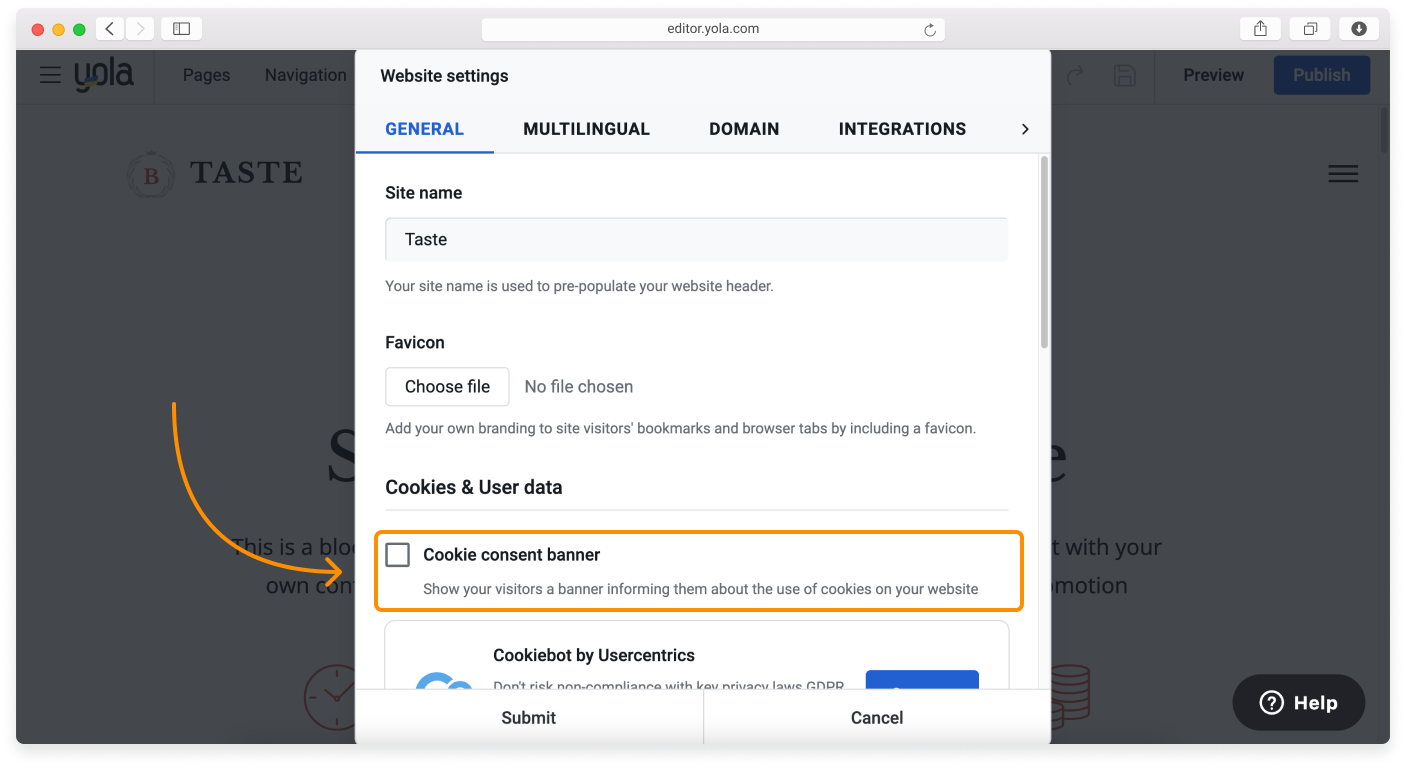Expand more settings tabs with chevron
Viewport: 1406px width, 768px height.
pos(1025,129)
